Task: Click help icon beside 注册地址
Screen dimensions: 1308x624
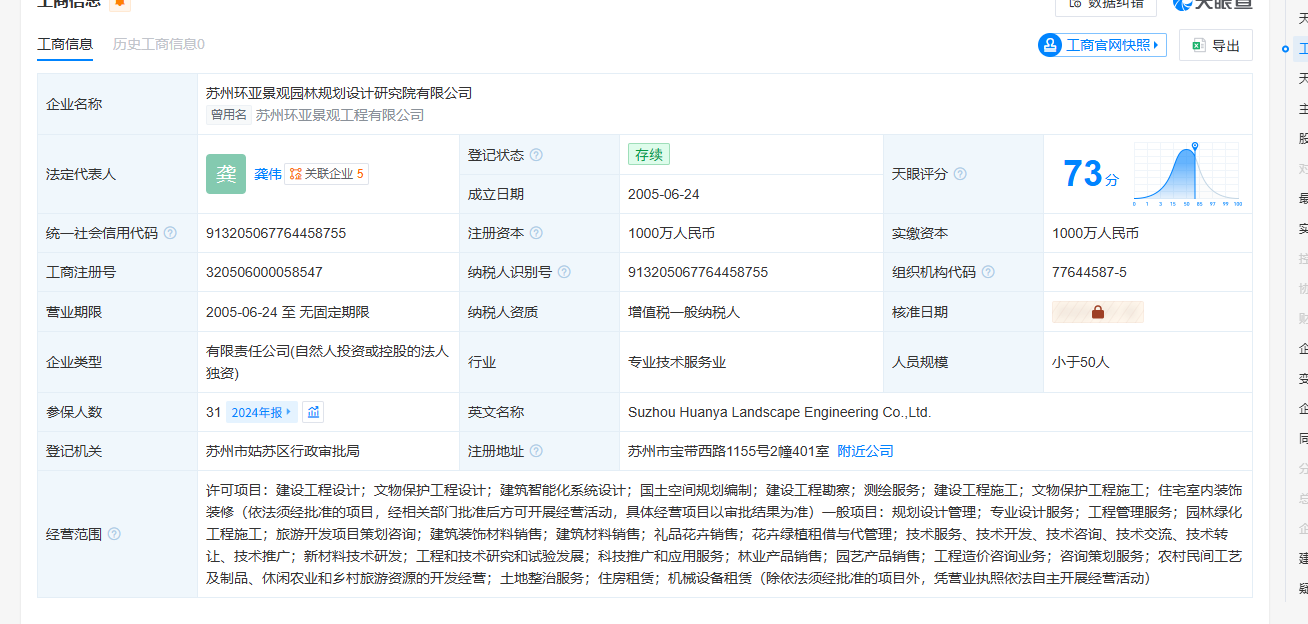Action: pyautogui.click(x=536, y=451)
